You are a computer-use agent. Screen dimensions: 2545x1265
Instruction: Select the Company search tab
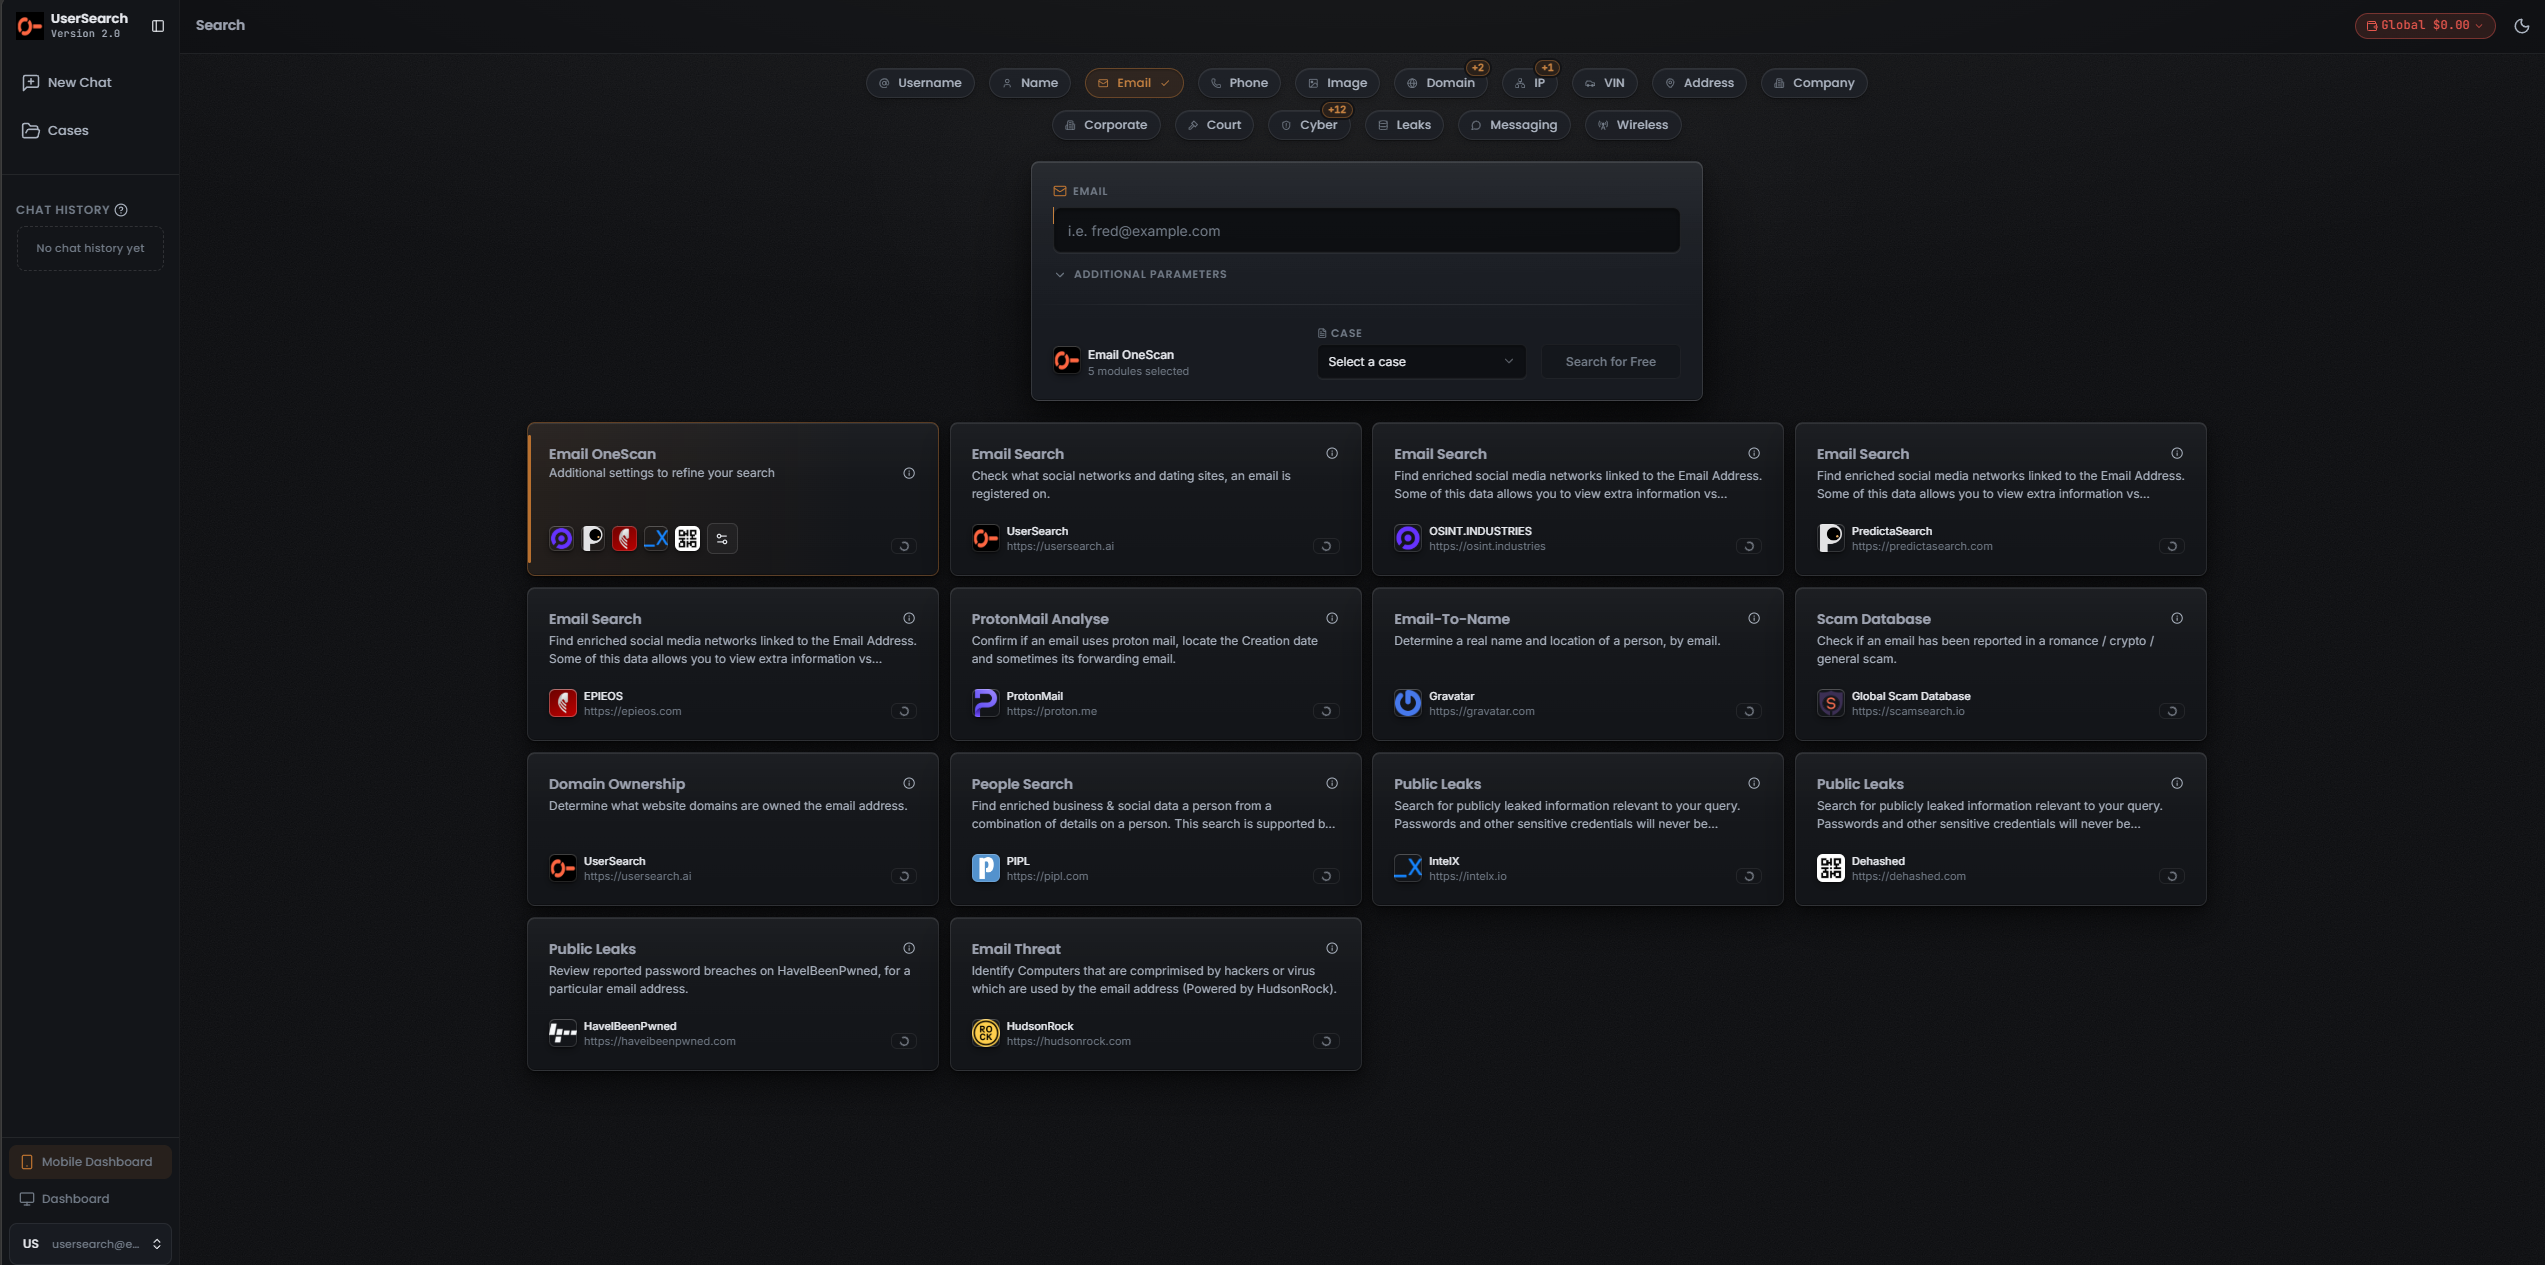point(1814,83)
